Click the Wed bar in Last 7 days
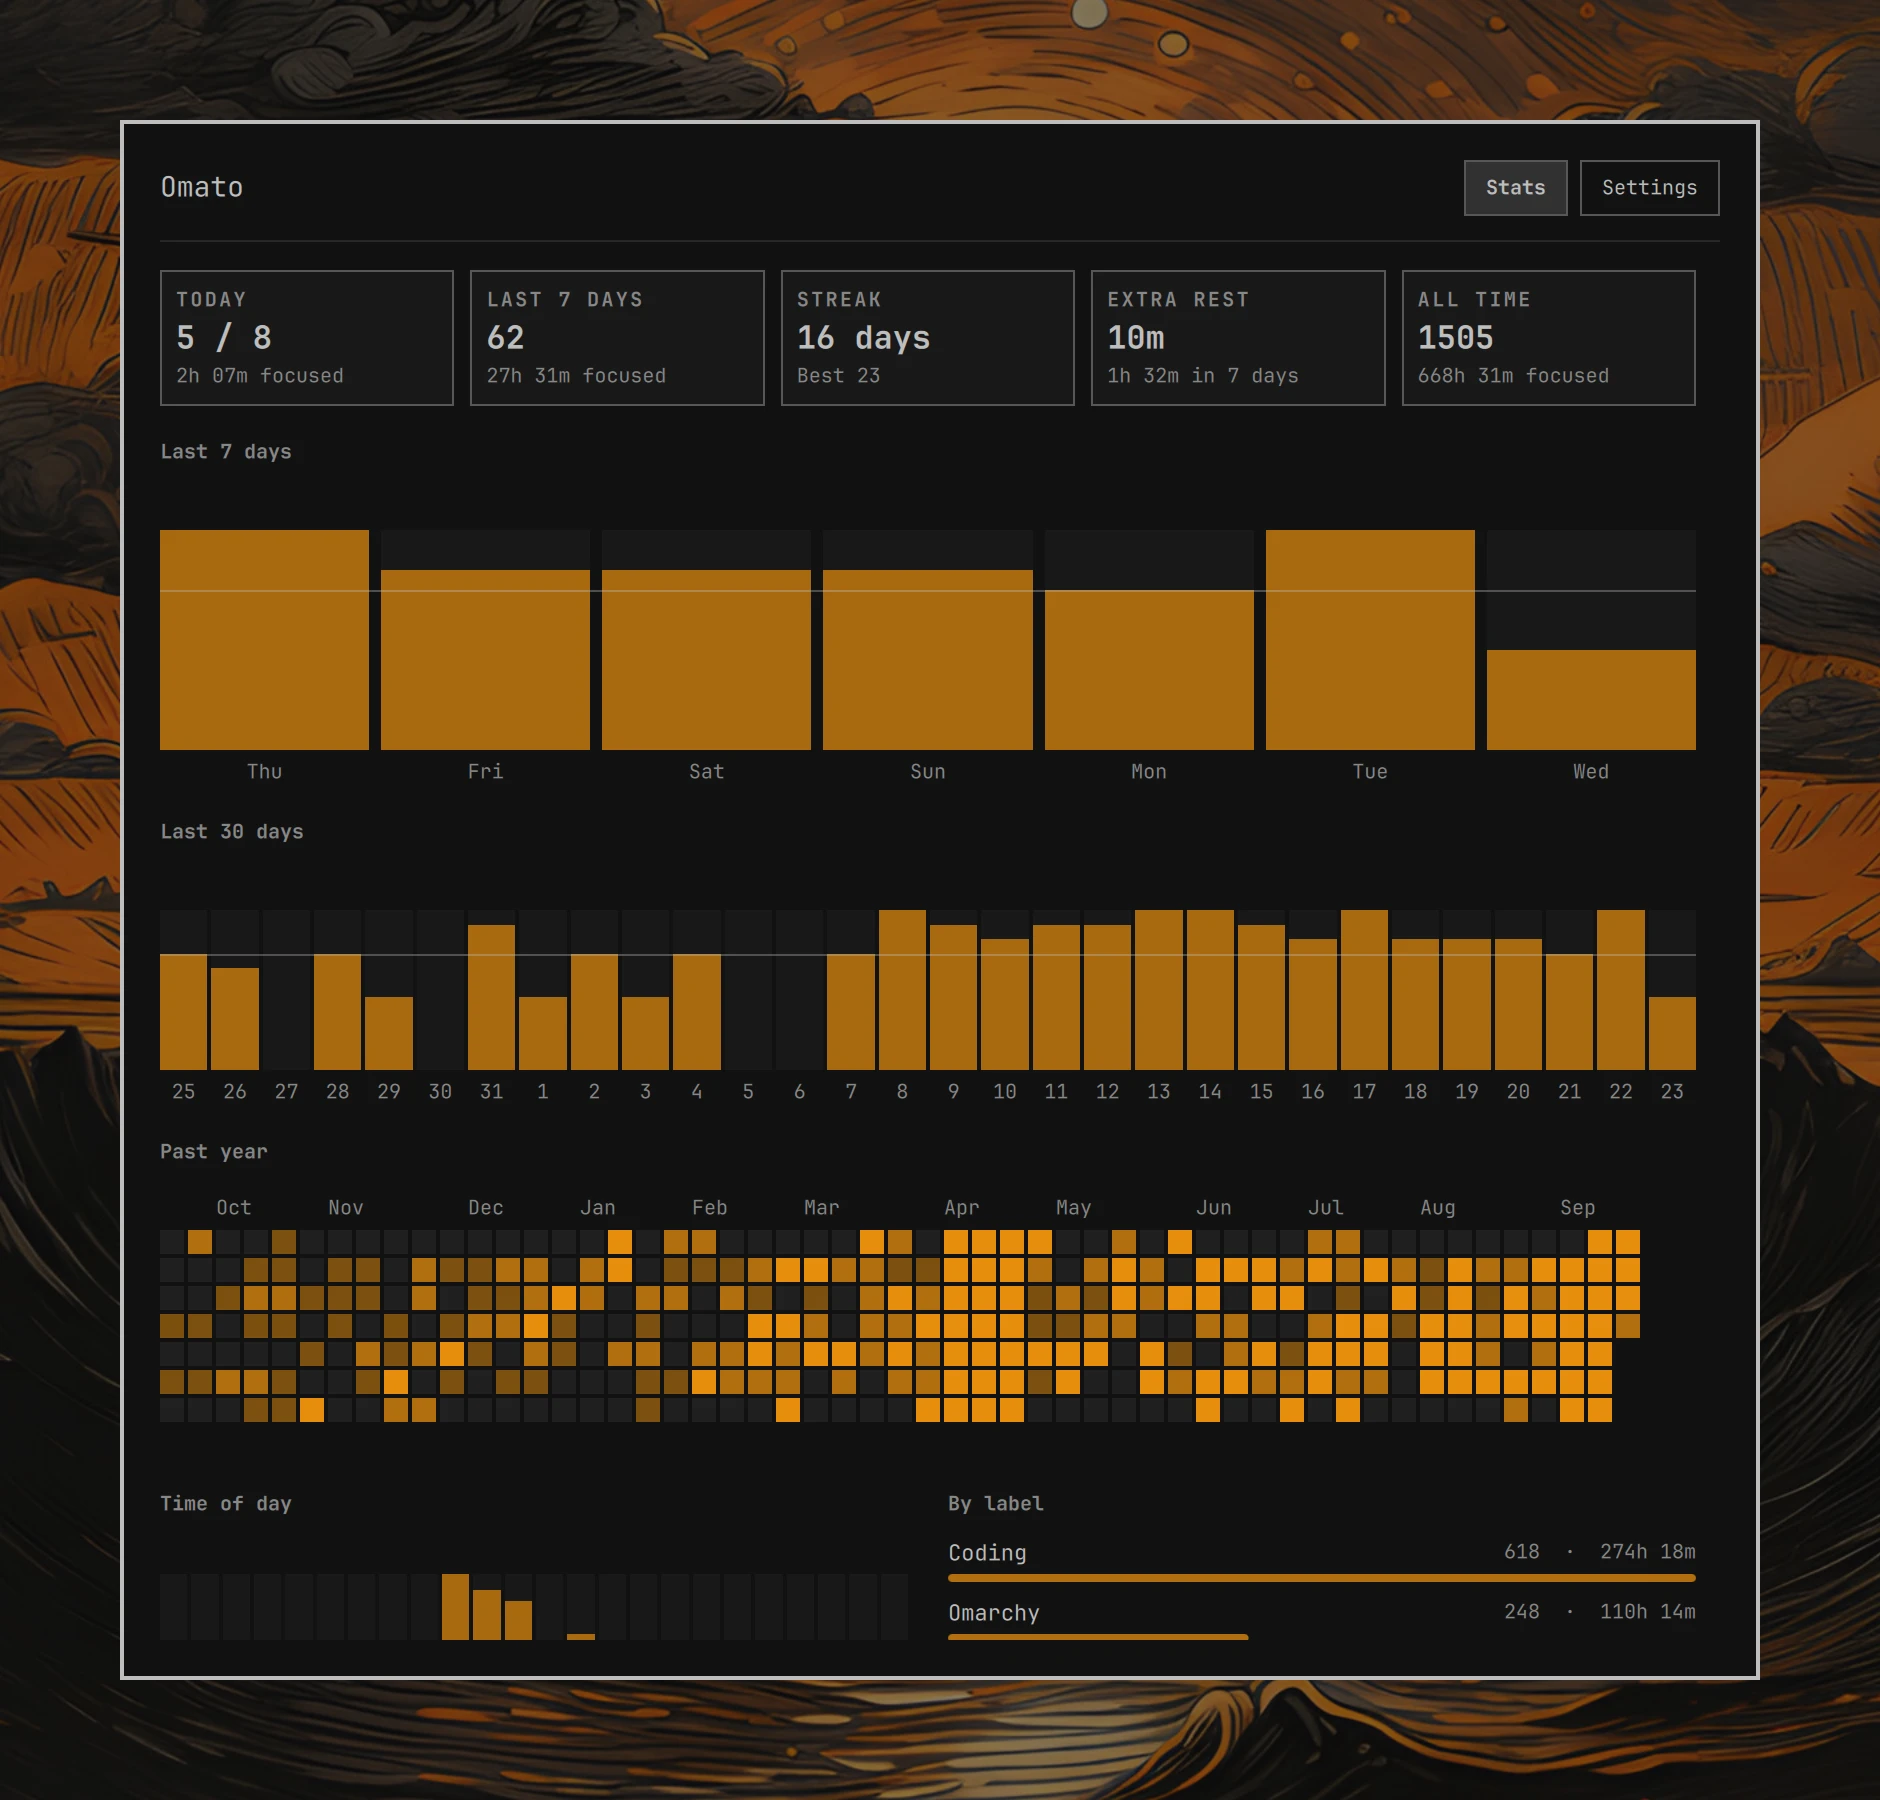The height and width of the screenshot is (1800, 1880). [x=1591, y=700]
